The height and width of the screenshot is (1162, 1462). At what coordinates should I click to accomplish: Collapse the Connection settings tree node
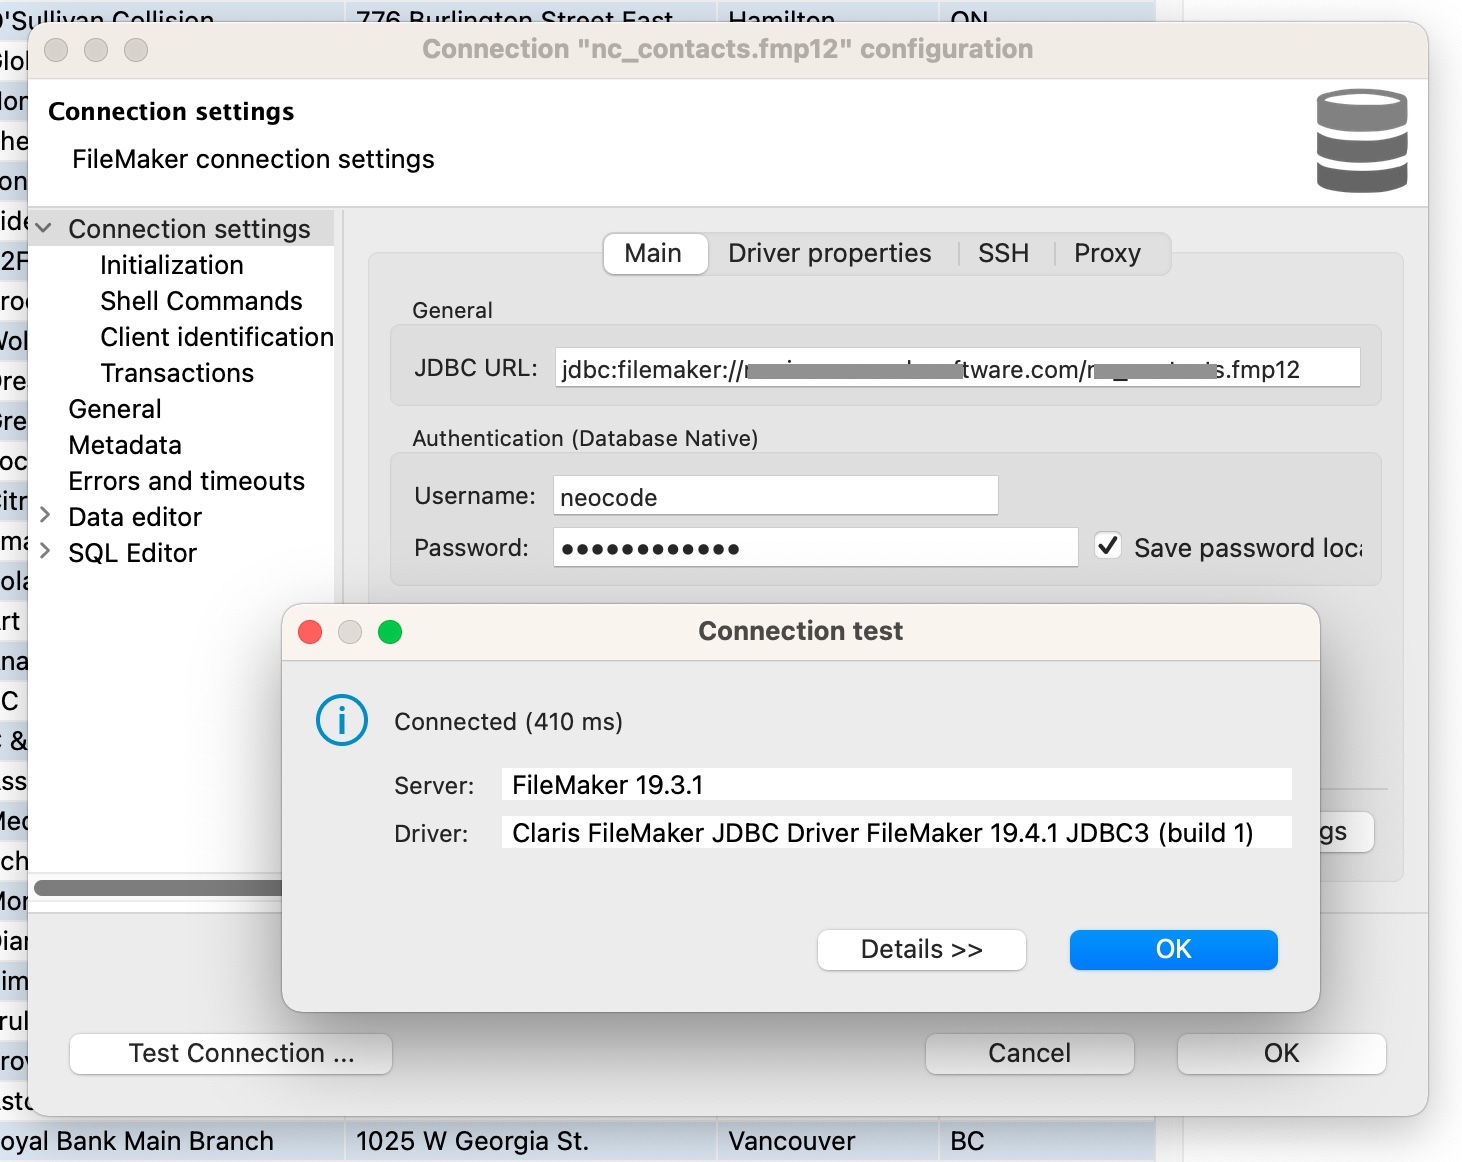pos(44,229)
